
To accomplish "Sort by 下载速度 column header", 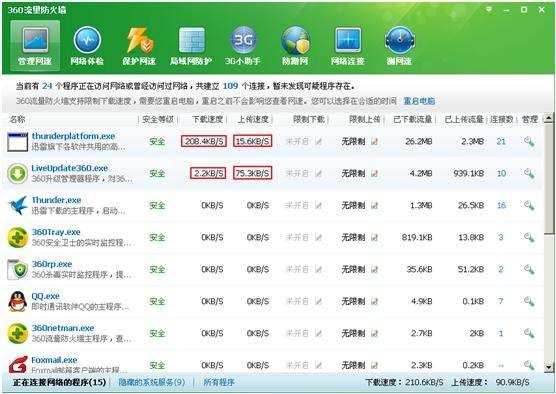I will coord(207,120).
